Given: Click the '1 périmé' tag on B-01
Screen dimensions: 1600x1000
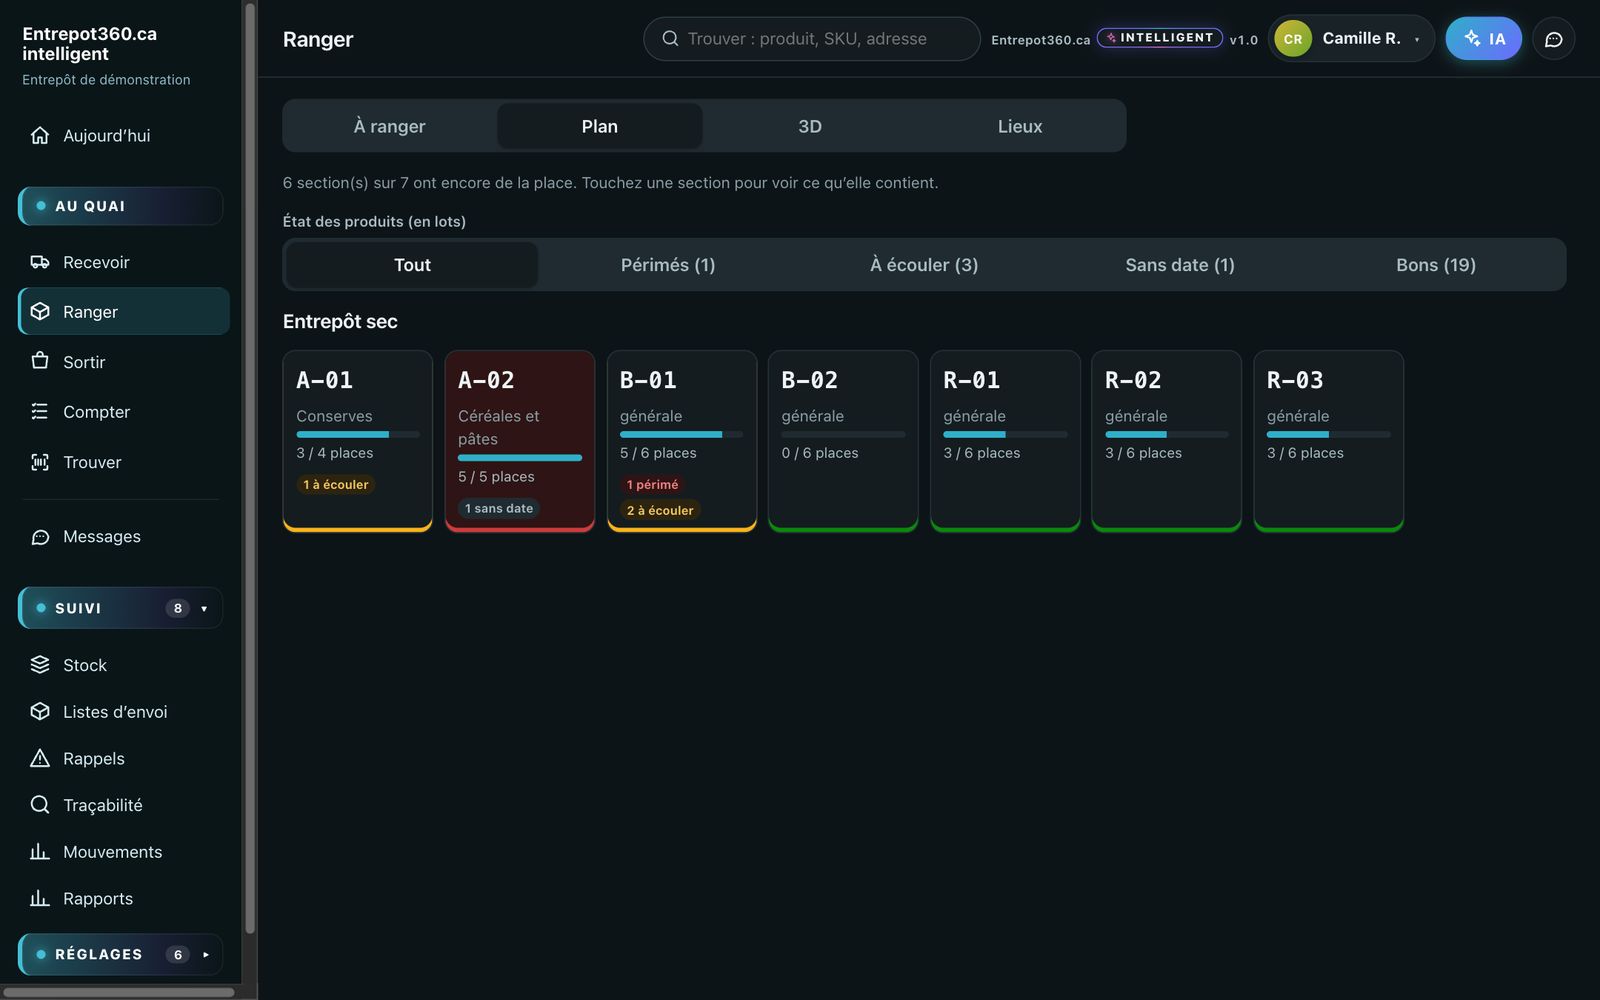Looking at the screenshot, I should coord(653,485).
